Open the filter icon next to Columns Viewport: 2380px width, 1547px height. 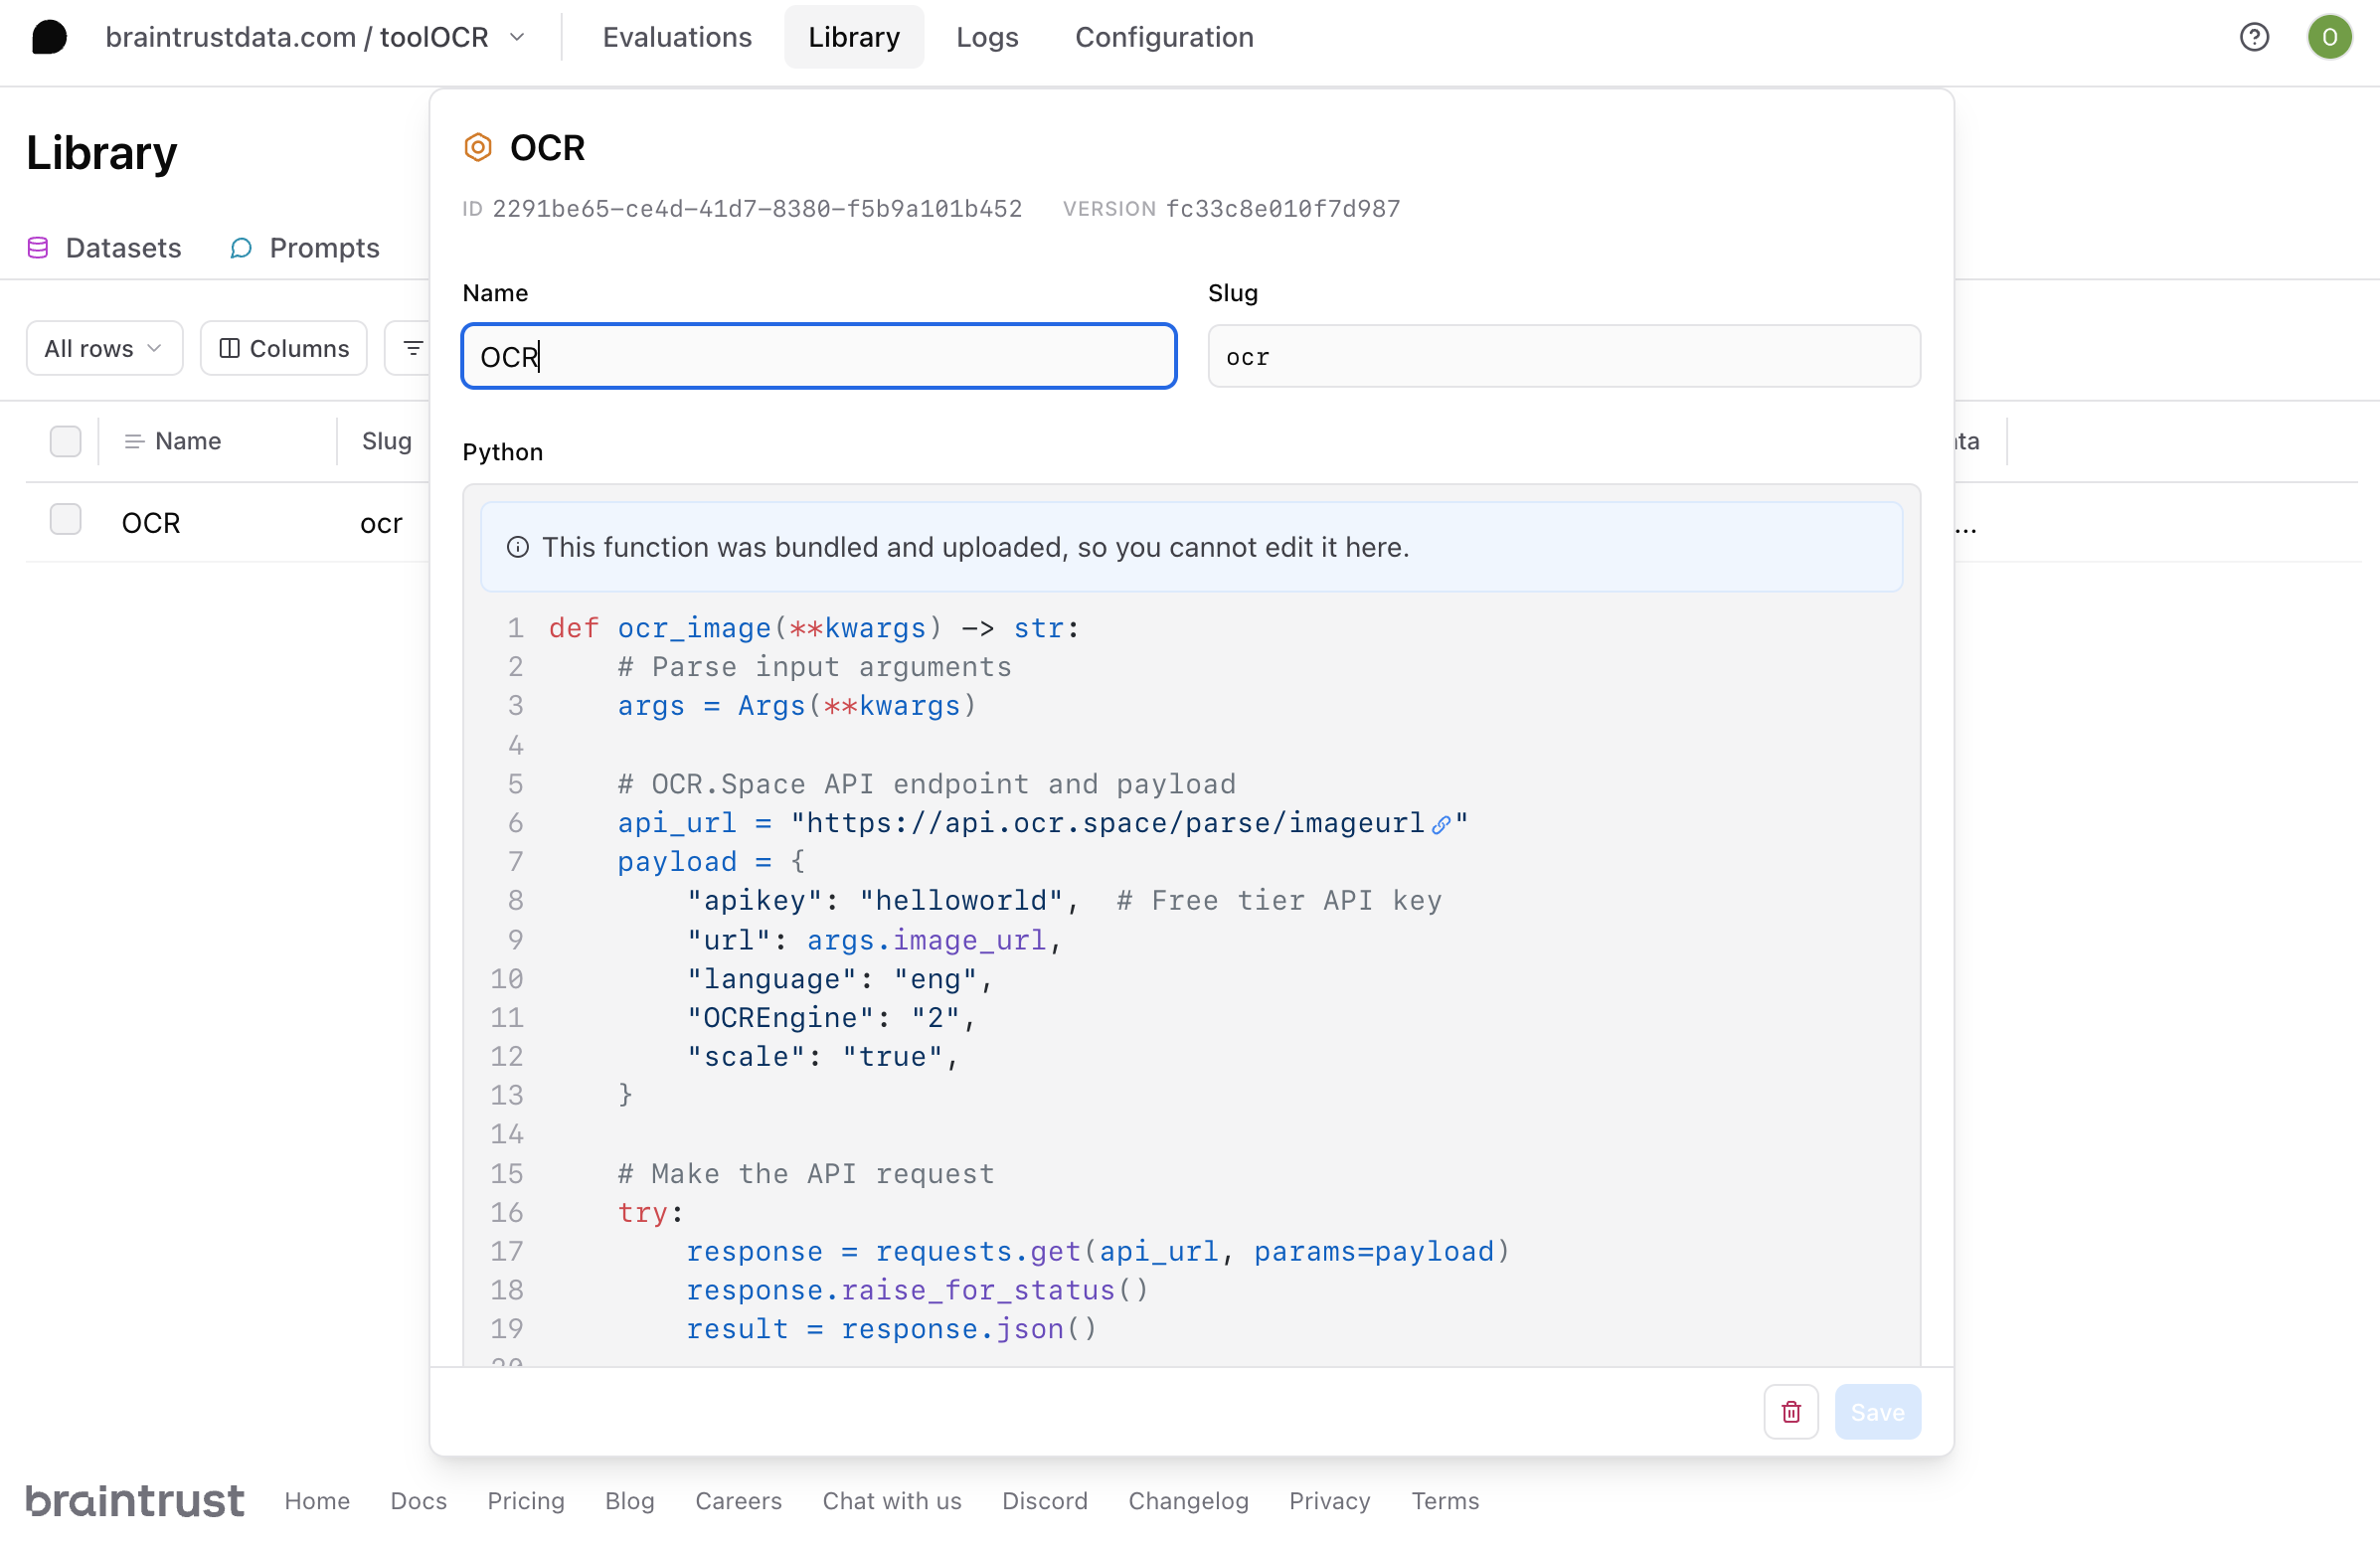coord(413,348)
